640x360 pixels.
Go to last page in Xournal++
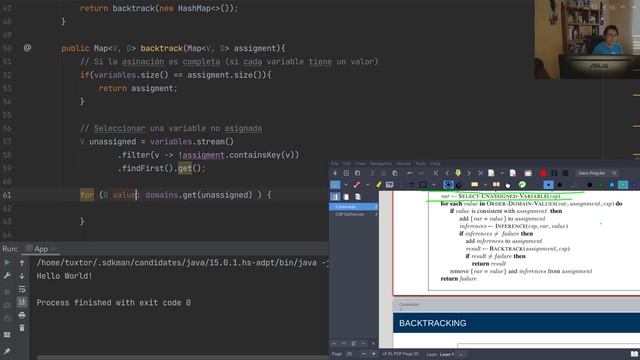pyautogui.click(x=480, y=173)
